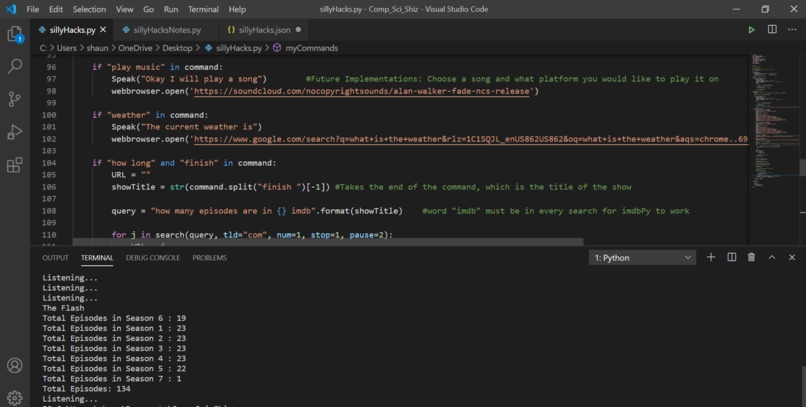Click line number 104 in gutter
Viewport: 806px width, 407px height.
pos(49,162)
